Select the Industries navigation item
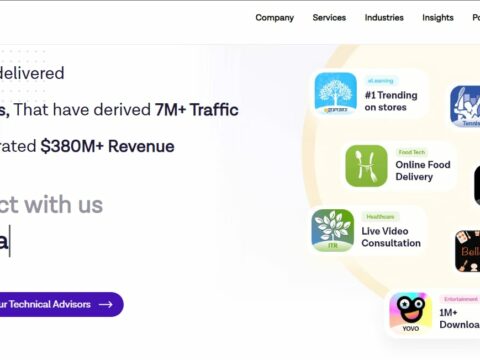The image size is (480, 360). click(x=384, y=17)
